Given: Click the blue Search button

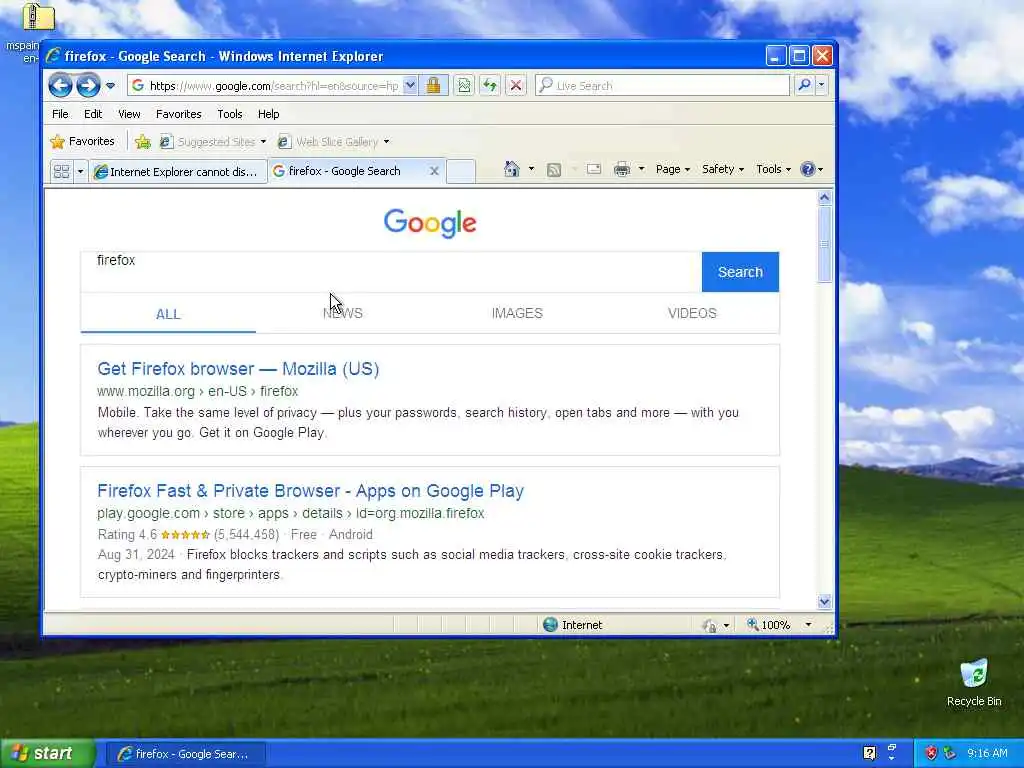Looking at the screenshot, I should point(740,272).
